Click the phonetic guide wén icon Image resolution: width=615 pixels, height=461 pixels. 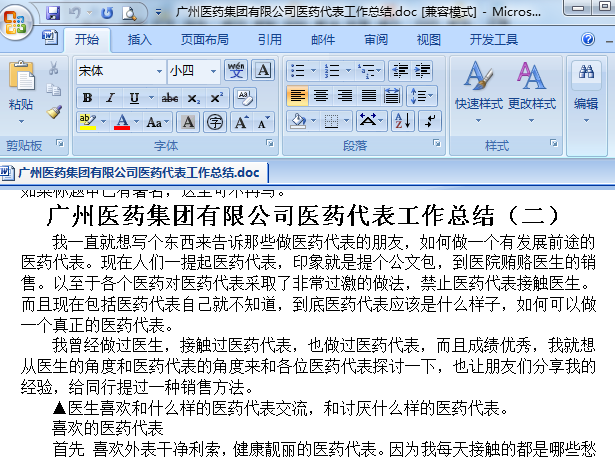[236, 71]
